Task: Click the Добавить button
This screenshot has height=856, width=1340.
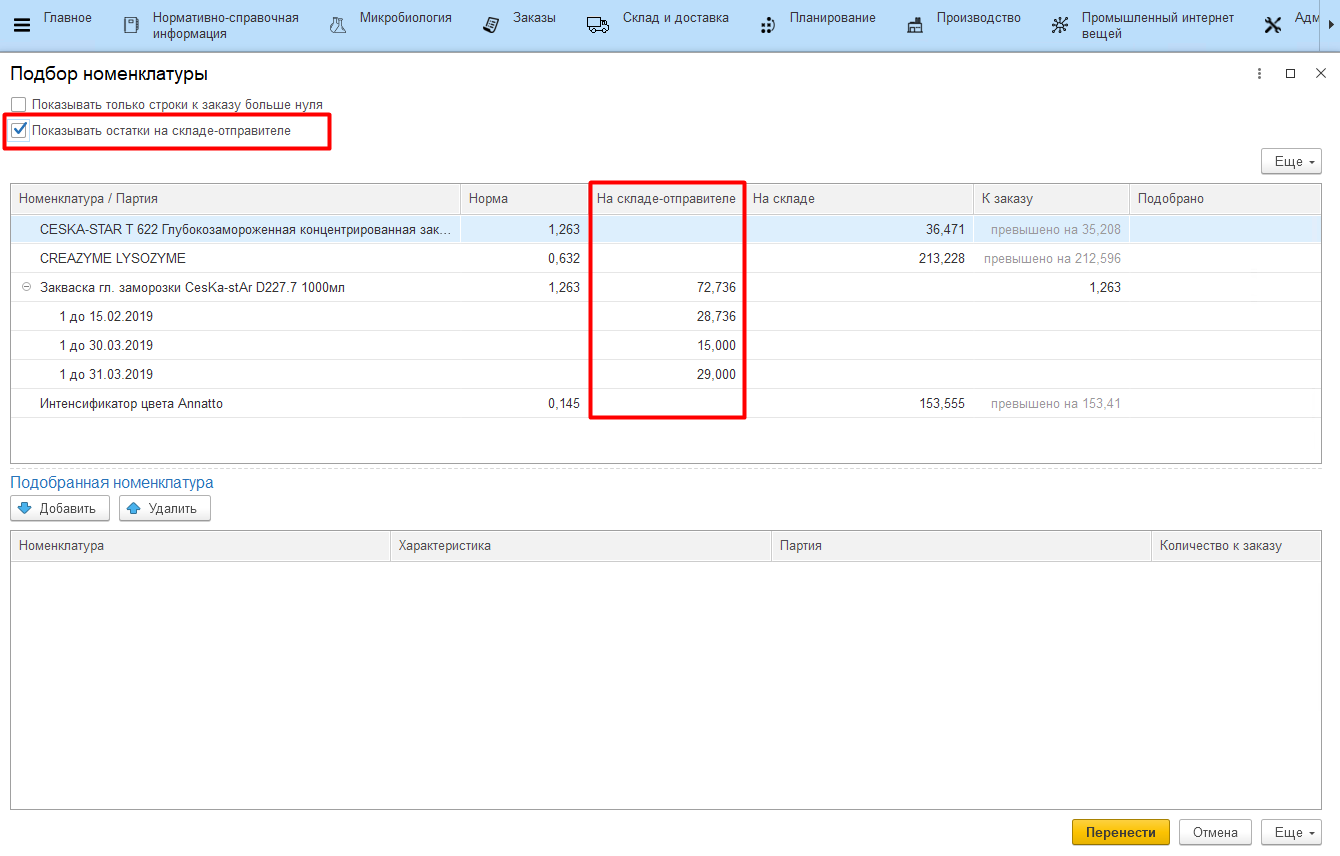Action: click(60, 509)
